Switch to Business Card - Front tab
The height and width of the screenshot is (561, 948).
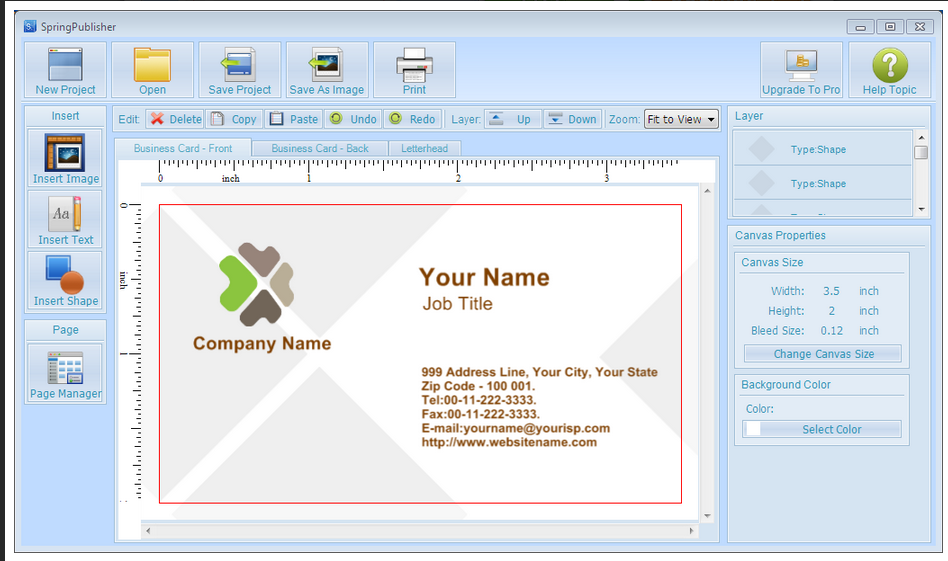pyautogui.click(x=183, y=149)
